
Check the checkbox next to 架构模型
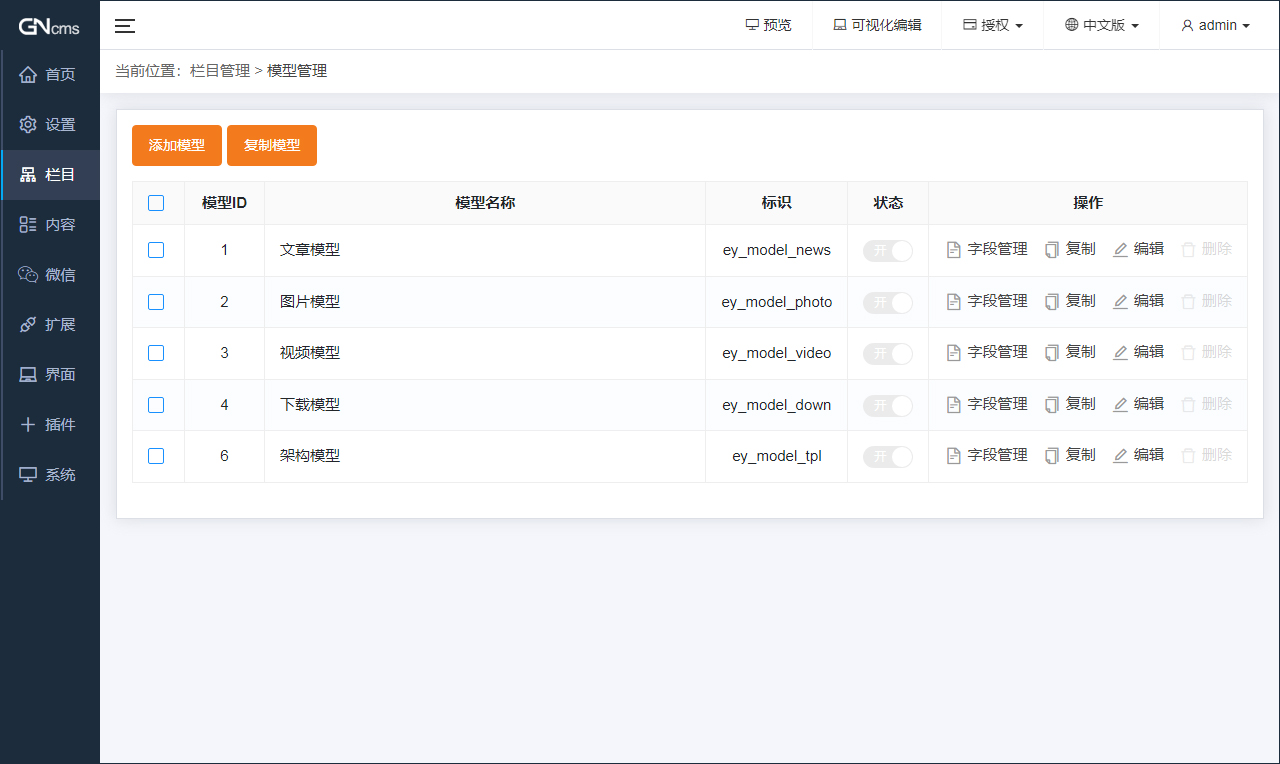pyautogui.click(x=156, y=455)
